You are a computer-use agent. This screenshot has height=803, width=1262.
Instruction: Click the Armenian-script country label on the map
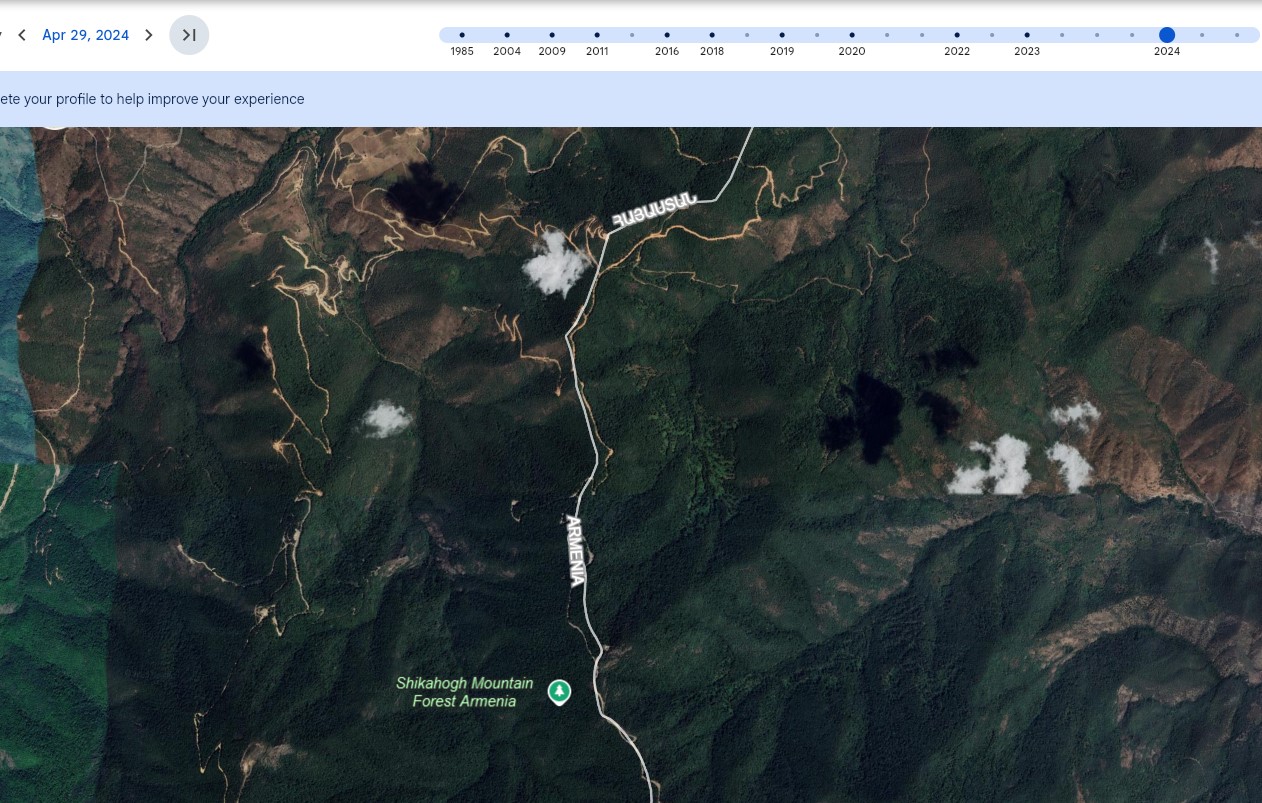pos(654,210)
